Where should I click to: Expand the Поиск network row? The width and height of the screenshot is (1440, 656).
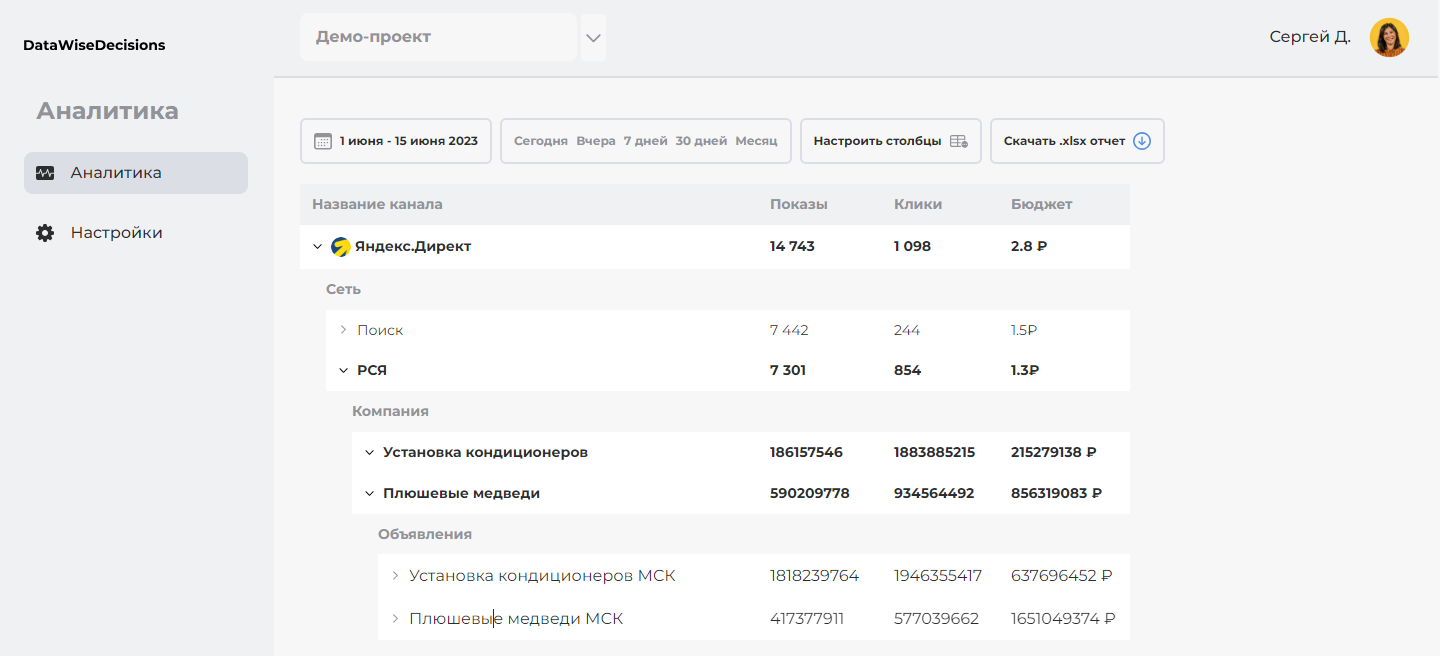(343, 330)
